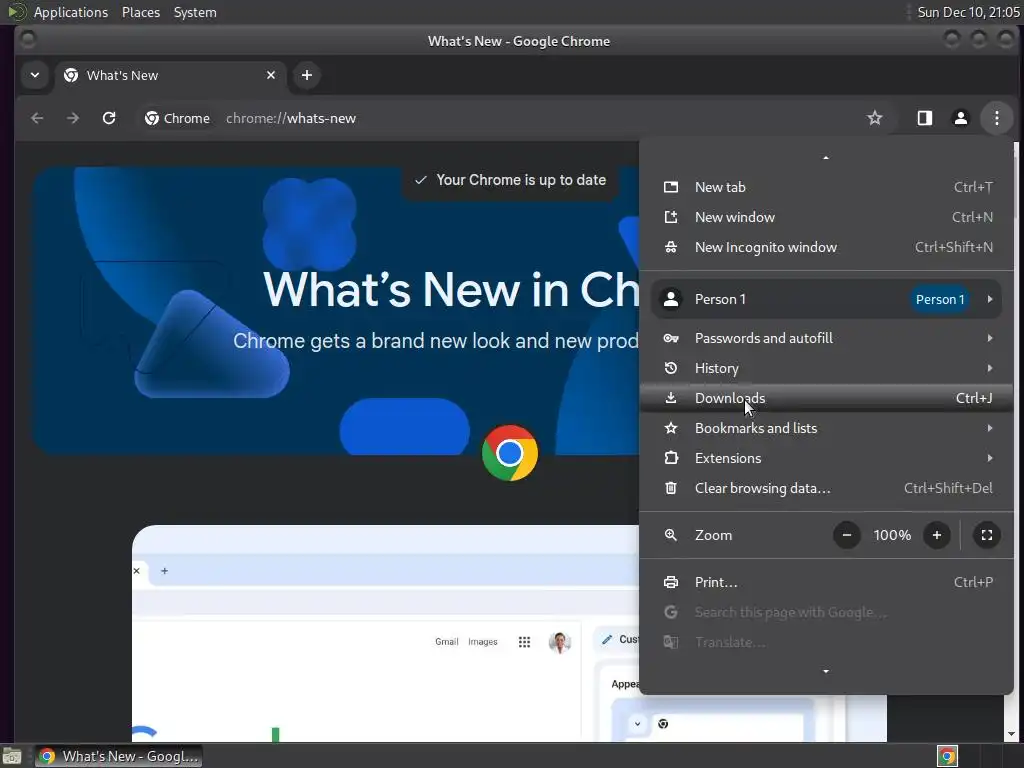Image resolution: width=1024 pixels, height=768 pixels.
Task: Decrease zoom with the minus button
Action: click(x=846, y=536)
